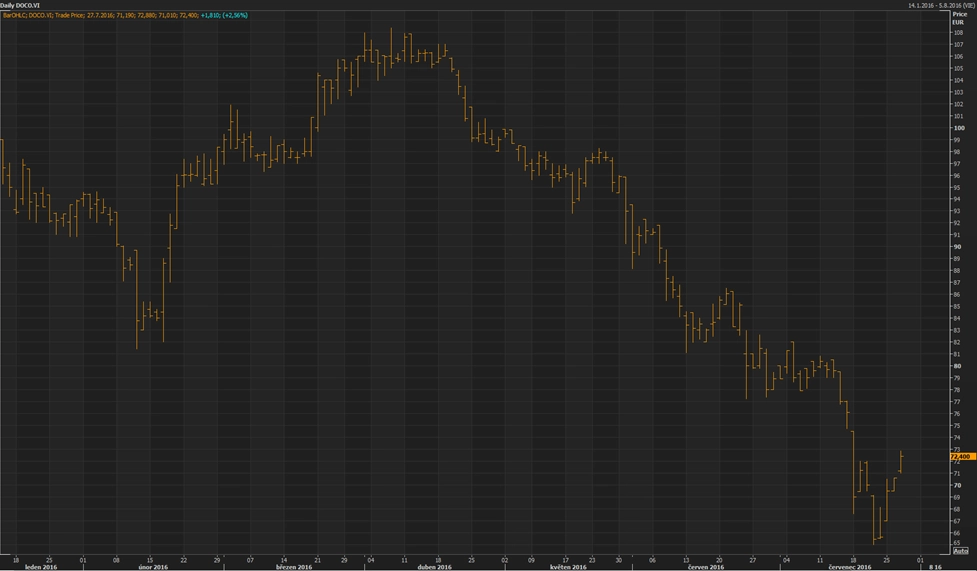977x571 pixels.
Task: Click the 80 level on price axis
Action: pyautogui.click(x=958, y=366)
